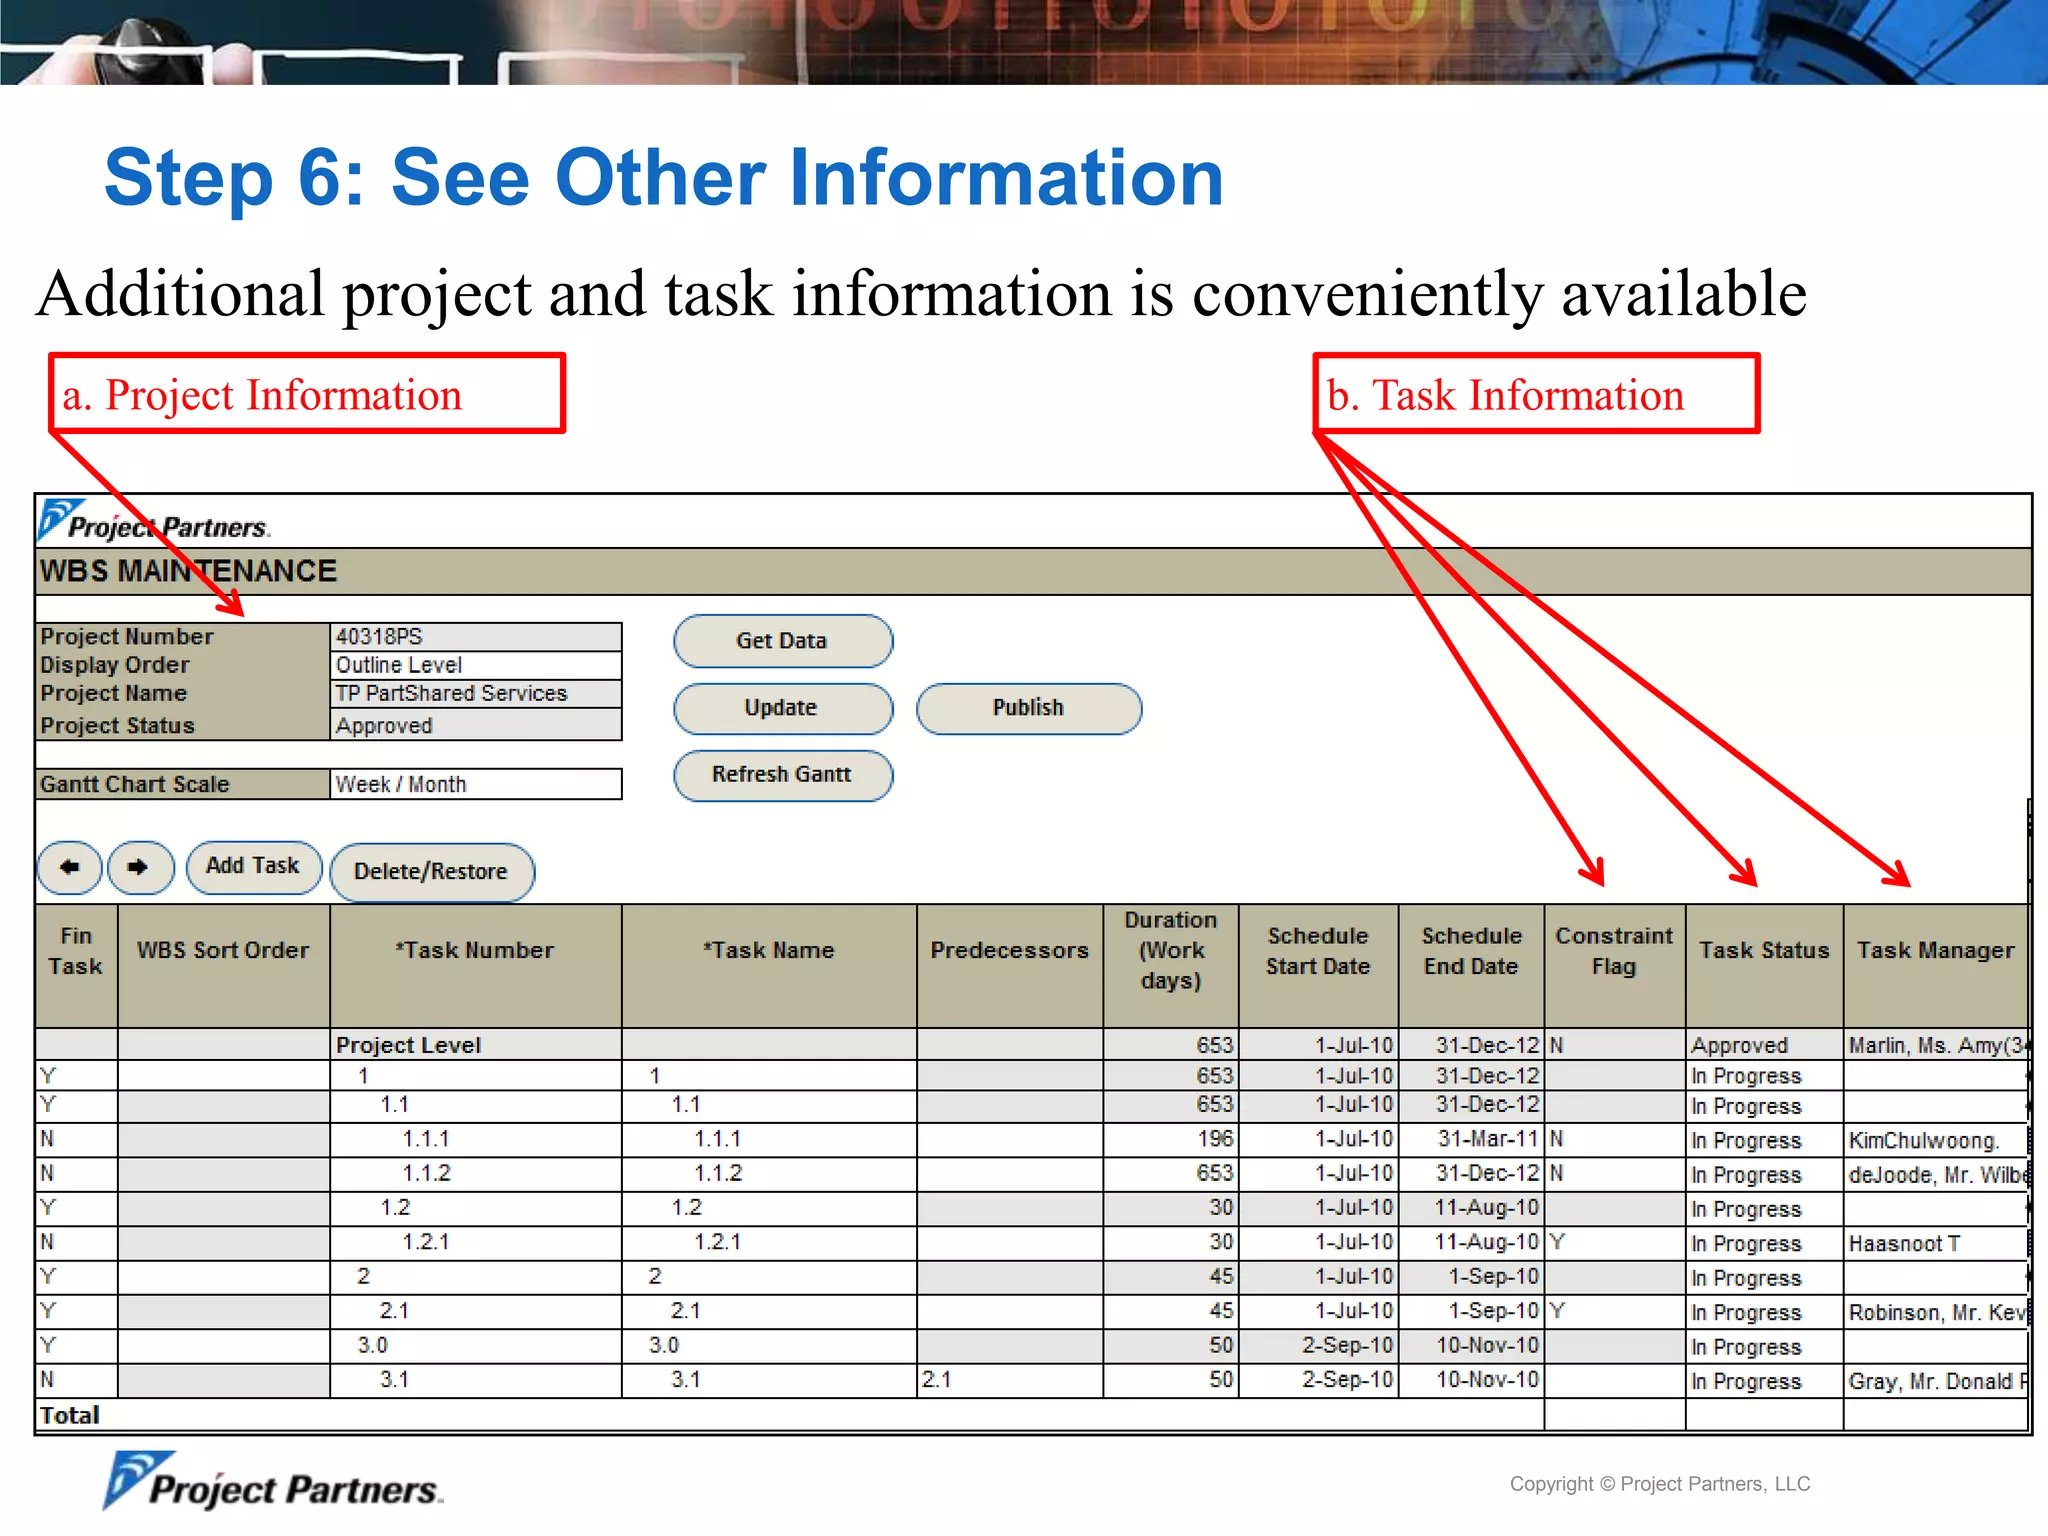
Task: Select task number cell 1.1.1
Action: [476, 1139]
